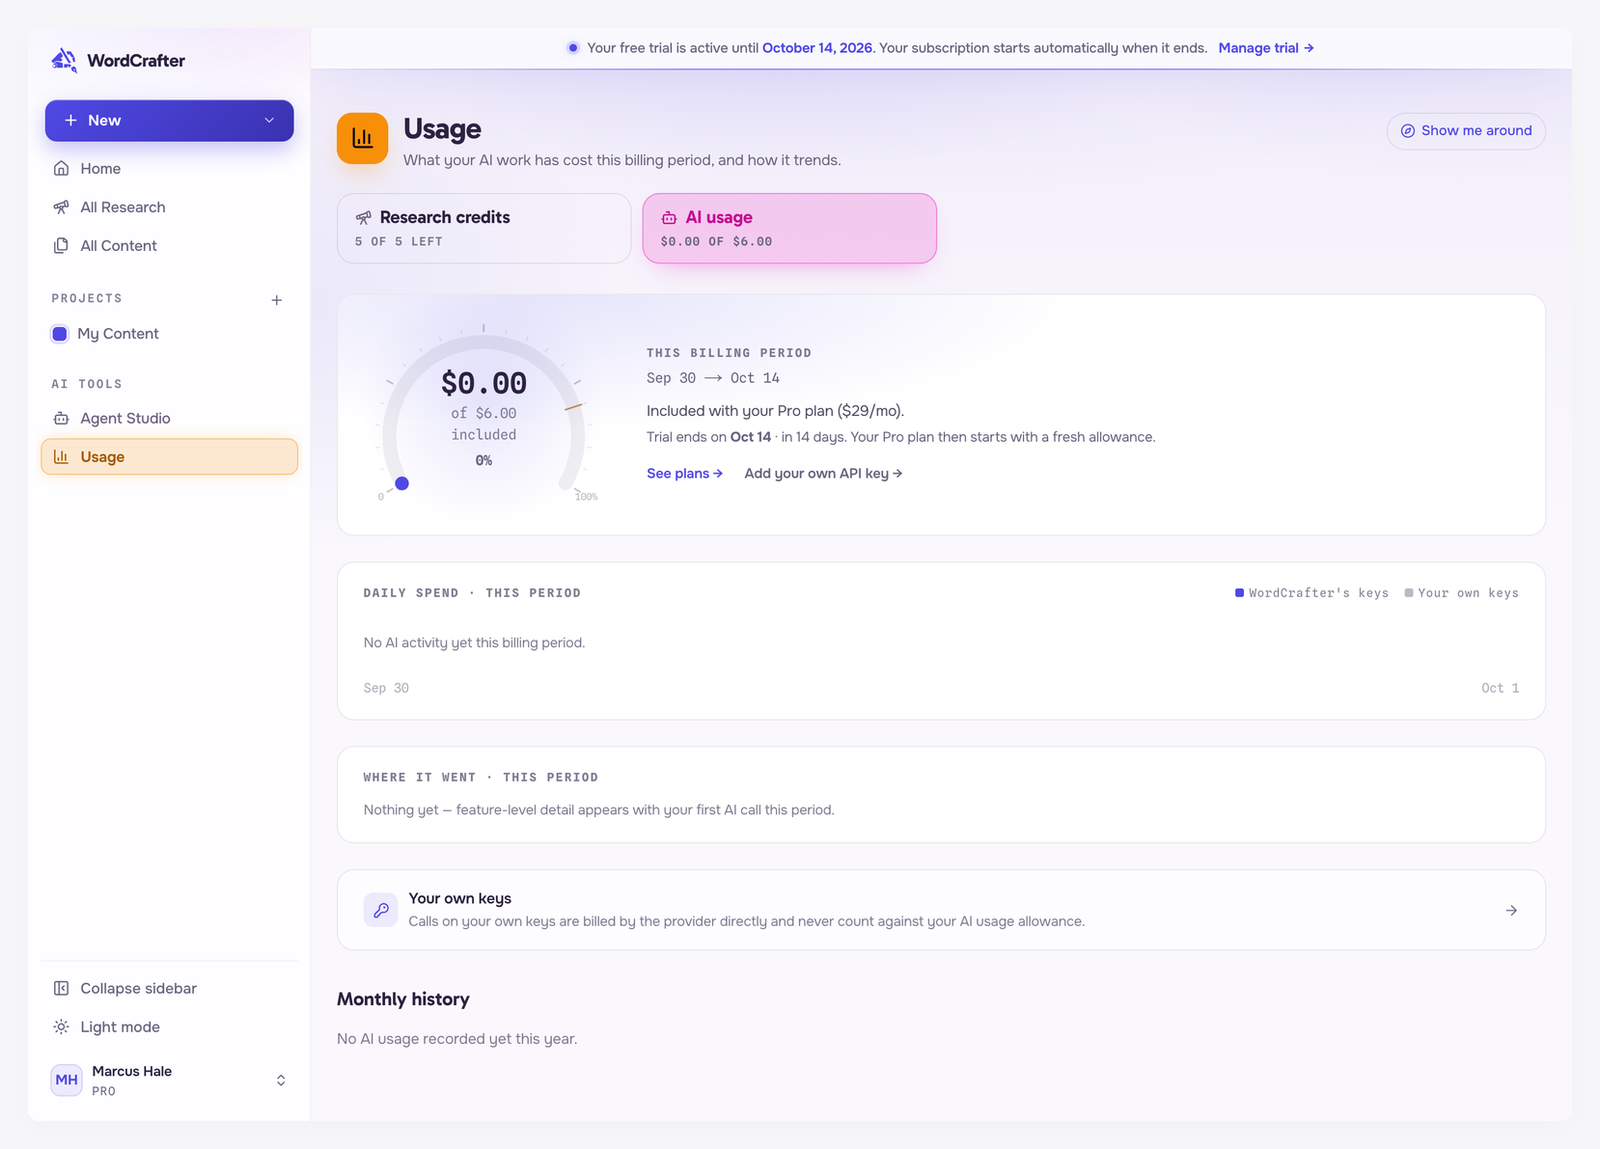The height and width of the screenshot is (1149, 1600).
Task: Open All Research page
Action: 169,207
